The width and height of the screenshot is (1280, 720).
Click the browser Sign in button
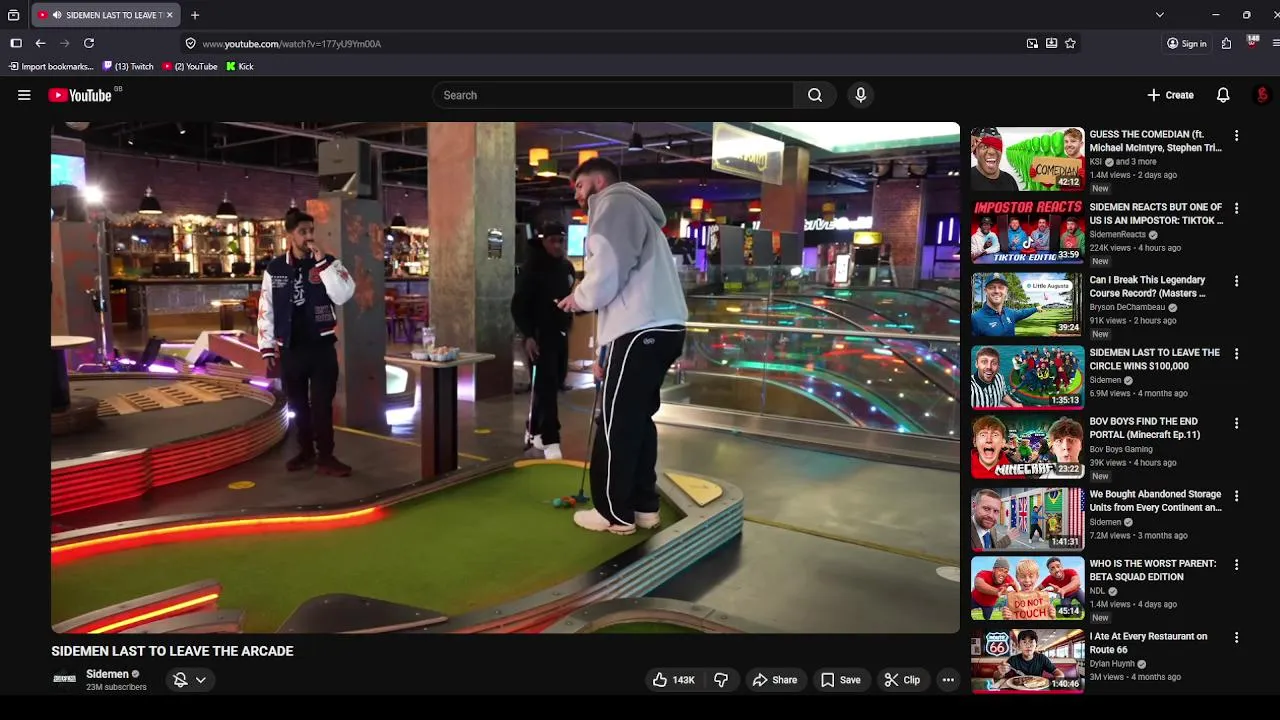(x=1186, y=44)
